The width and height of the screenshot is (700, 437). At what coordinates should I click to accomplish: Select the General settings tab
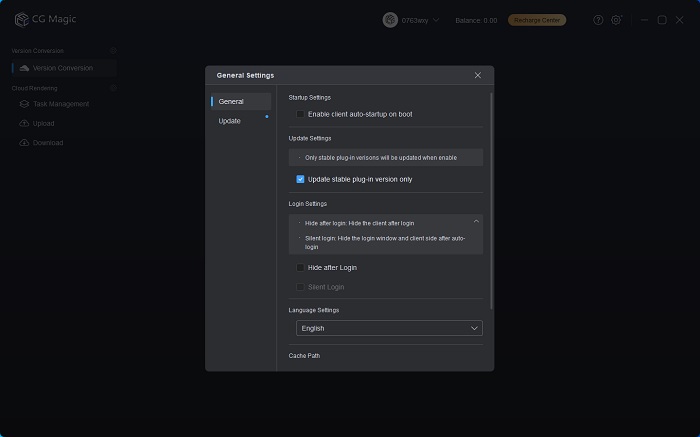[x=231, y=101]
